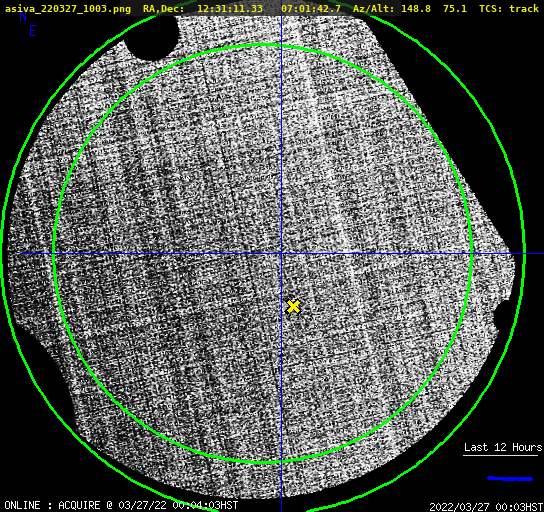Click the RA,Dec: label
This screenshot has width=544, height=512.
(163, 8)
